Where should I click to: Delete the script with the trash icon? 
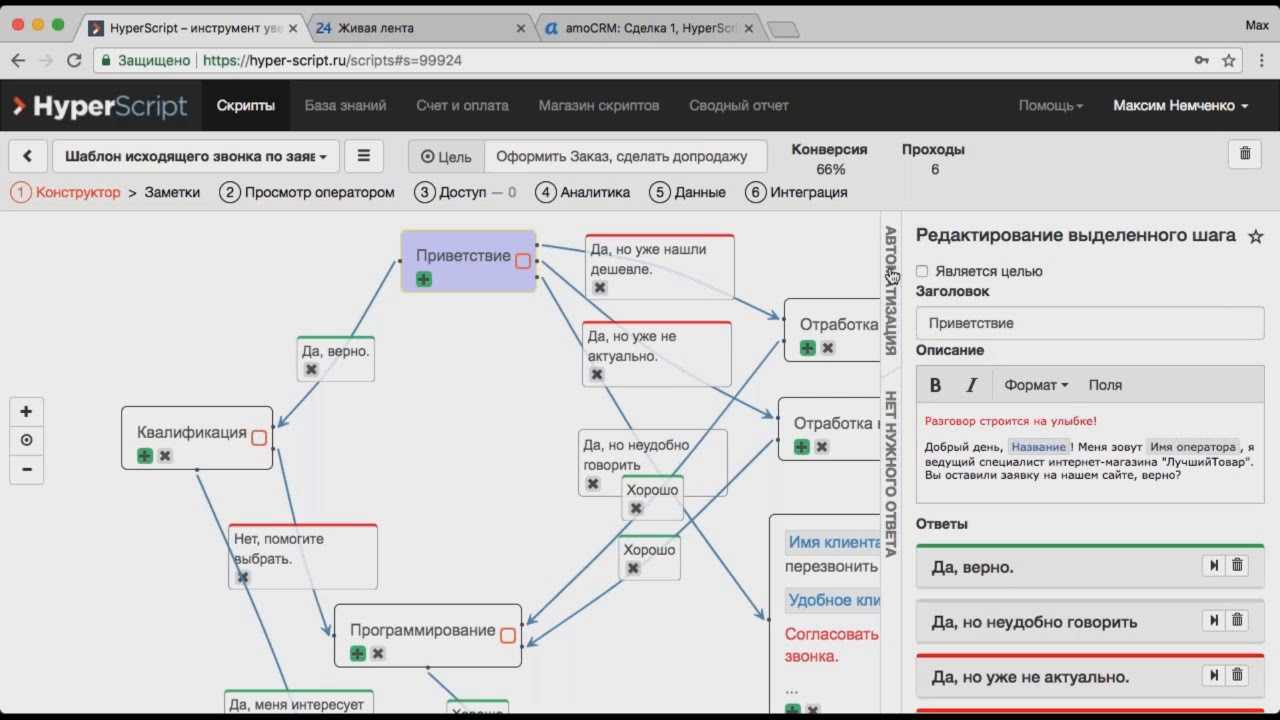click(1245, 153)
